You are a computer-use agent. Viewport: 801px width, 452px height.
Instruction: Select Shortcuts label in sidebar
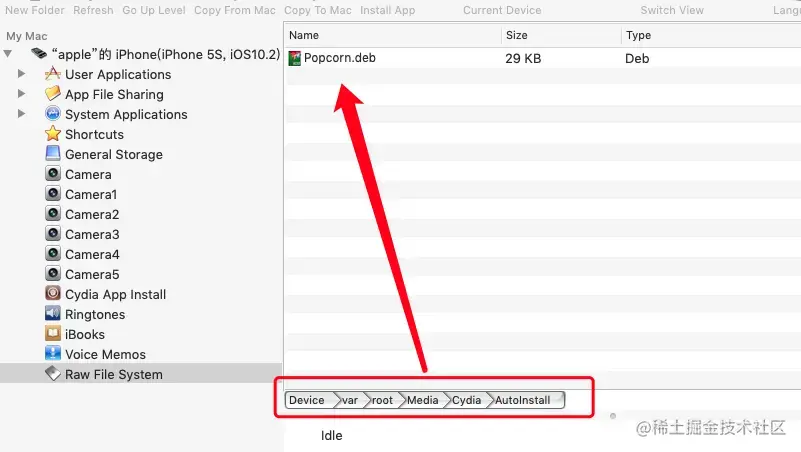tap(95, 134)
